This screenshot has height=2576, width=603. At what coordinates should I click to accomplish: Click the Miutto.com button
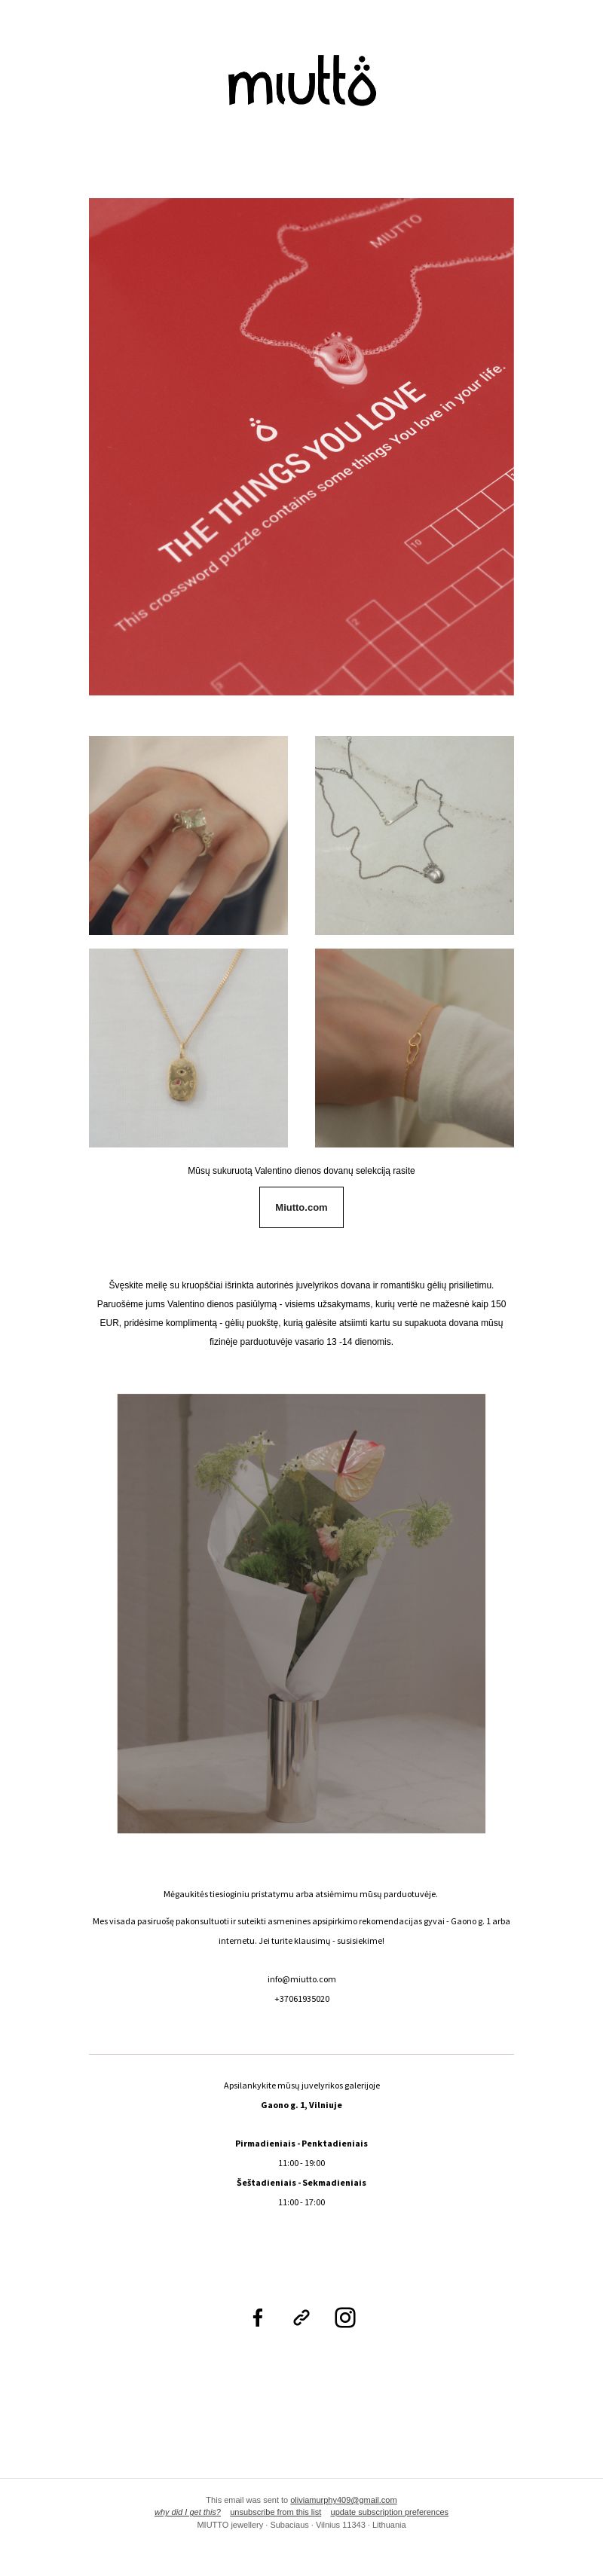[301, 1207]
